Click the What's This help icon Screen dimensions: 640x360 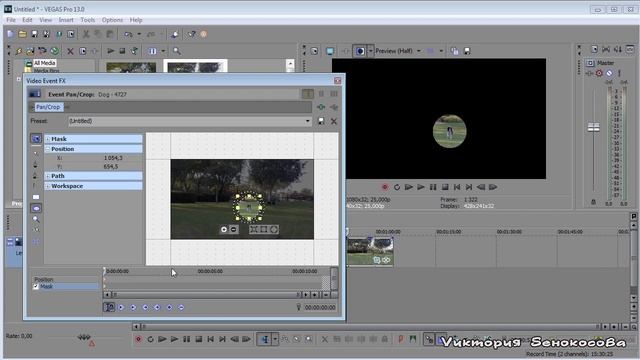191,34
